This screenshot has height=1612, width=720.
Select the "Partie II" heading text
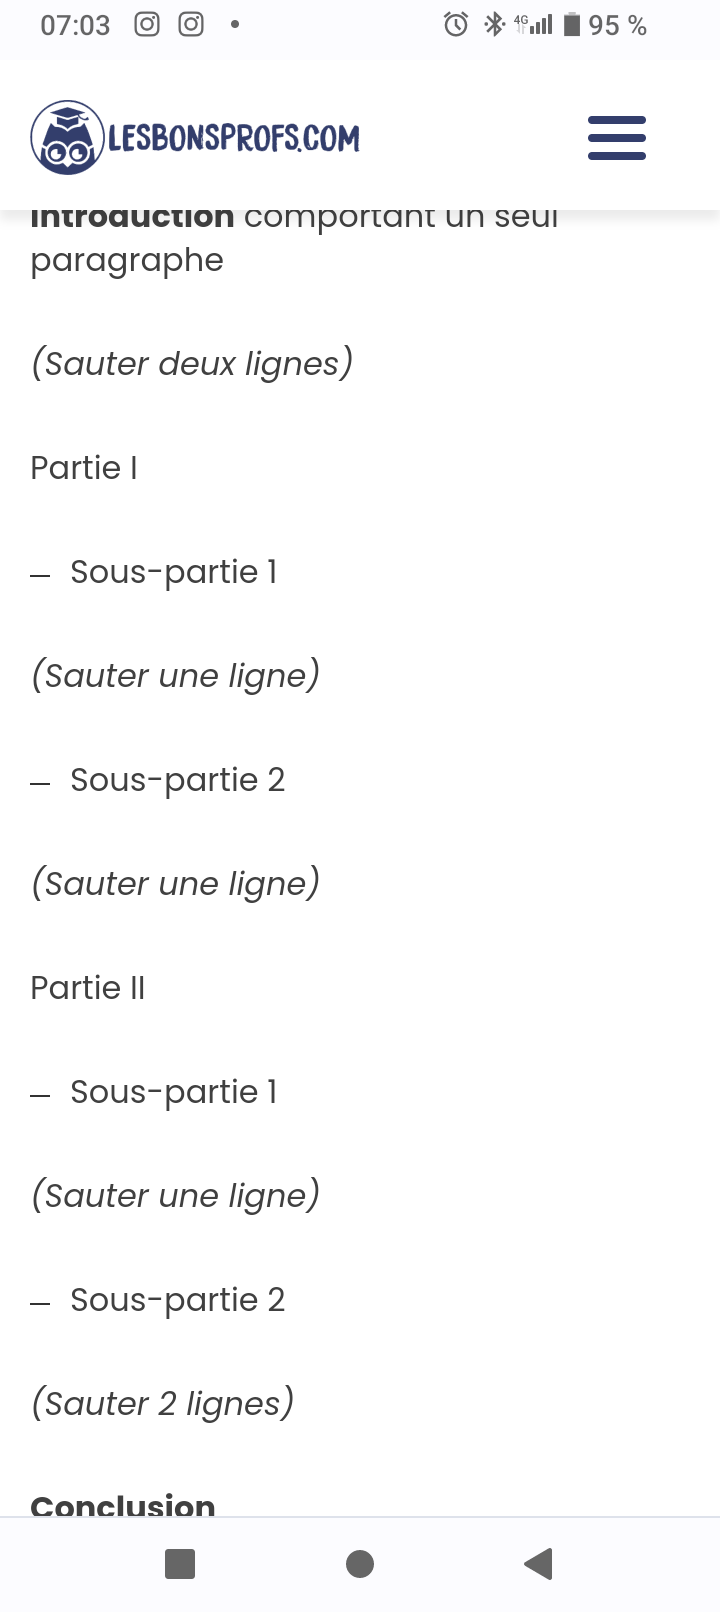tap(88, 988)
